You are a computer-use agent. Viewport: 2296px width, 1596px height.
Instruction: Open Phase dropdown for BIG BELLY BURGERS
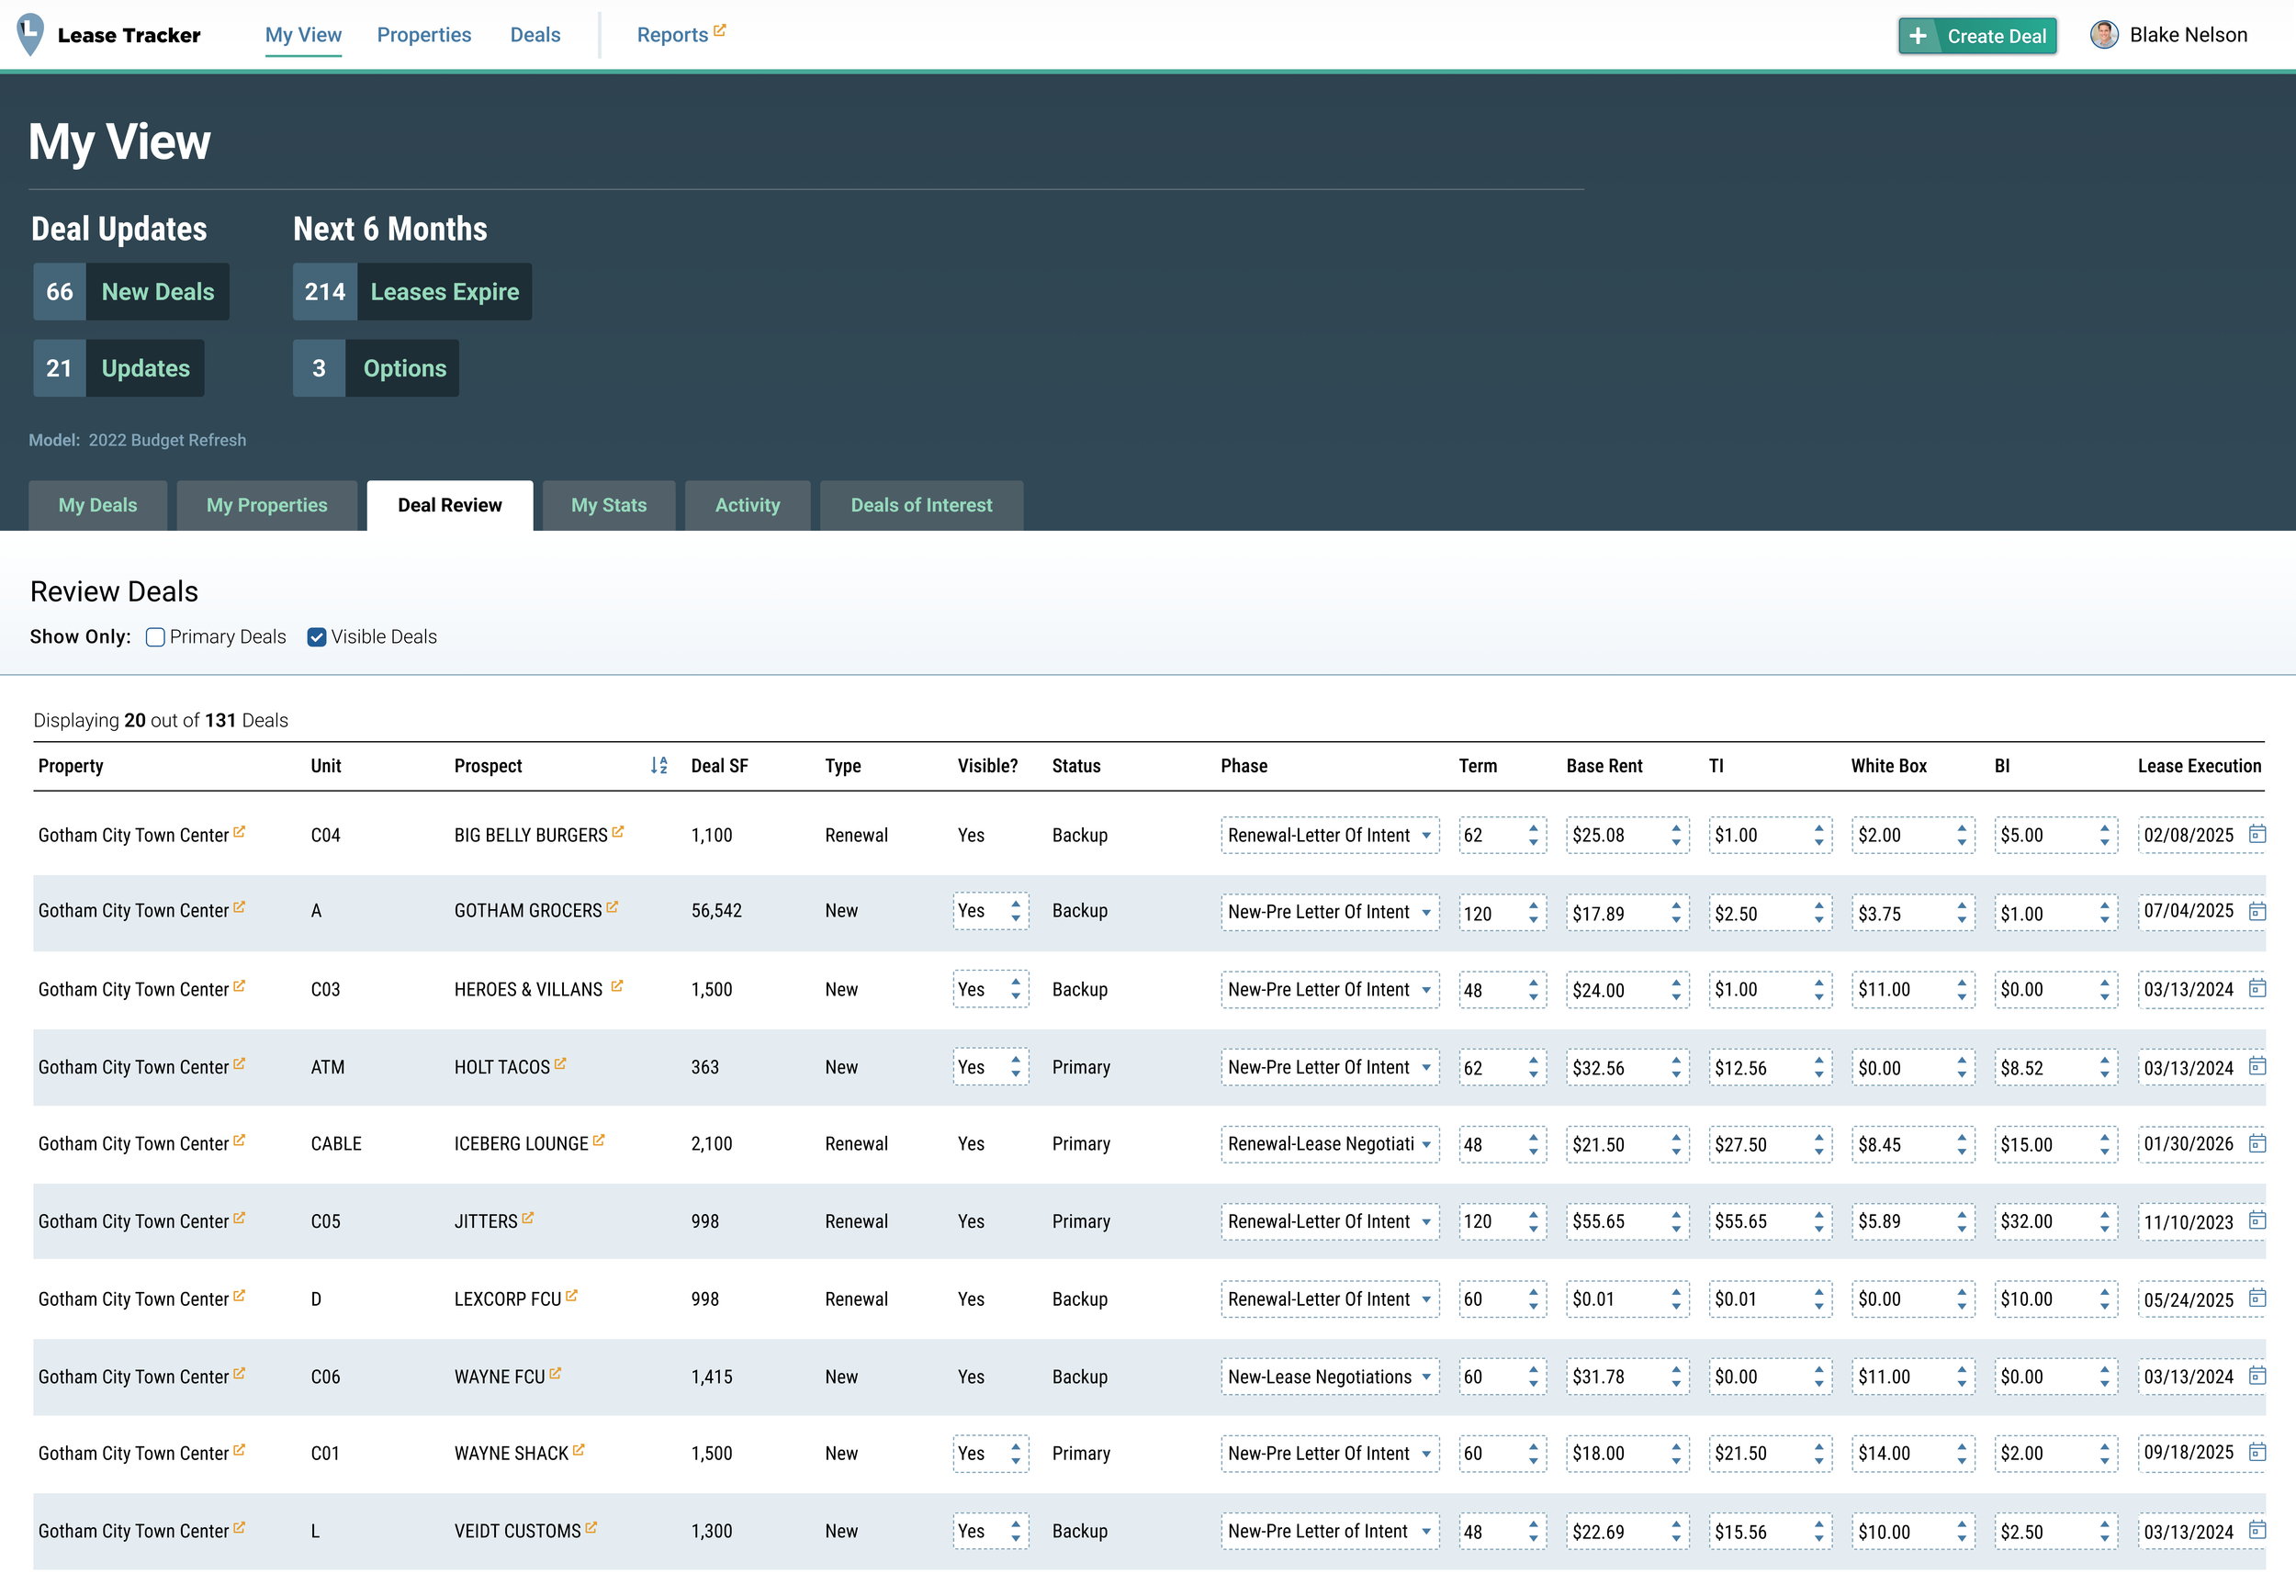coord(1329,835)
